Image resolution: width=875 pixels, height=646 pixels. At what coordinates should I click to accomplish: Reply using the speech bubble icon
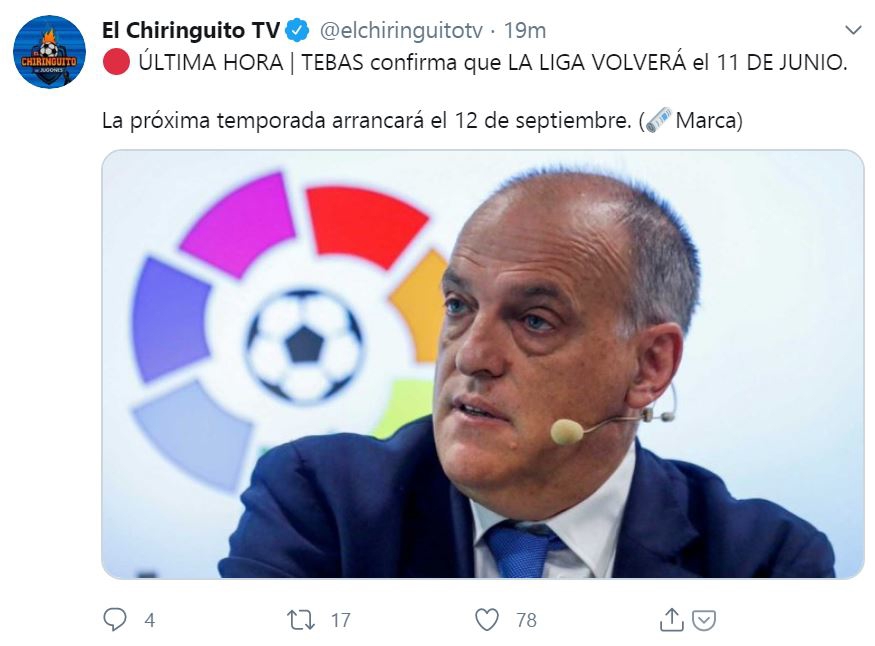tap(115, 619)
